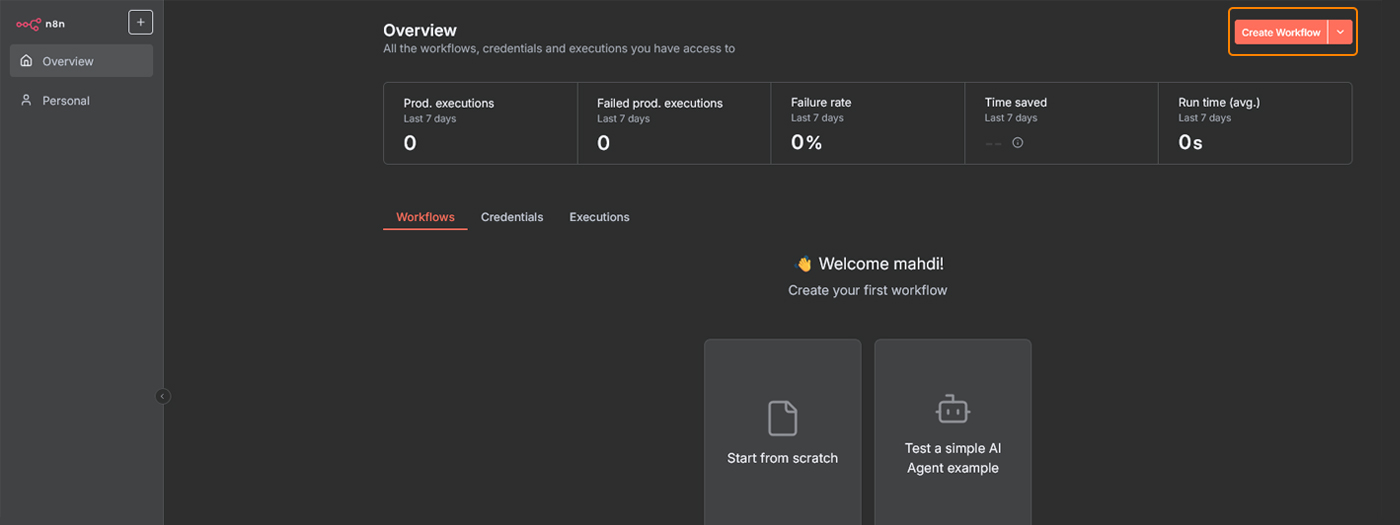
Task: Click the plus icon beside n8n logo
Action: click(x=140, y=22)
